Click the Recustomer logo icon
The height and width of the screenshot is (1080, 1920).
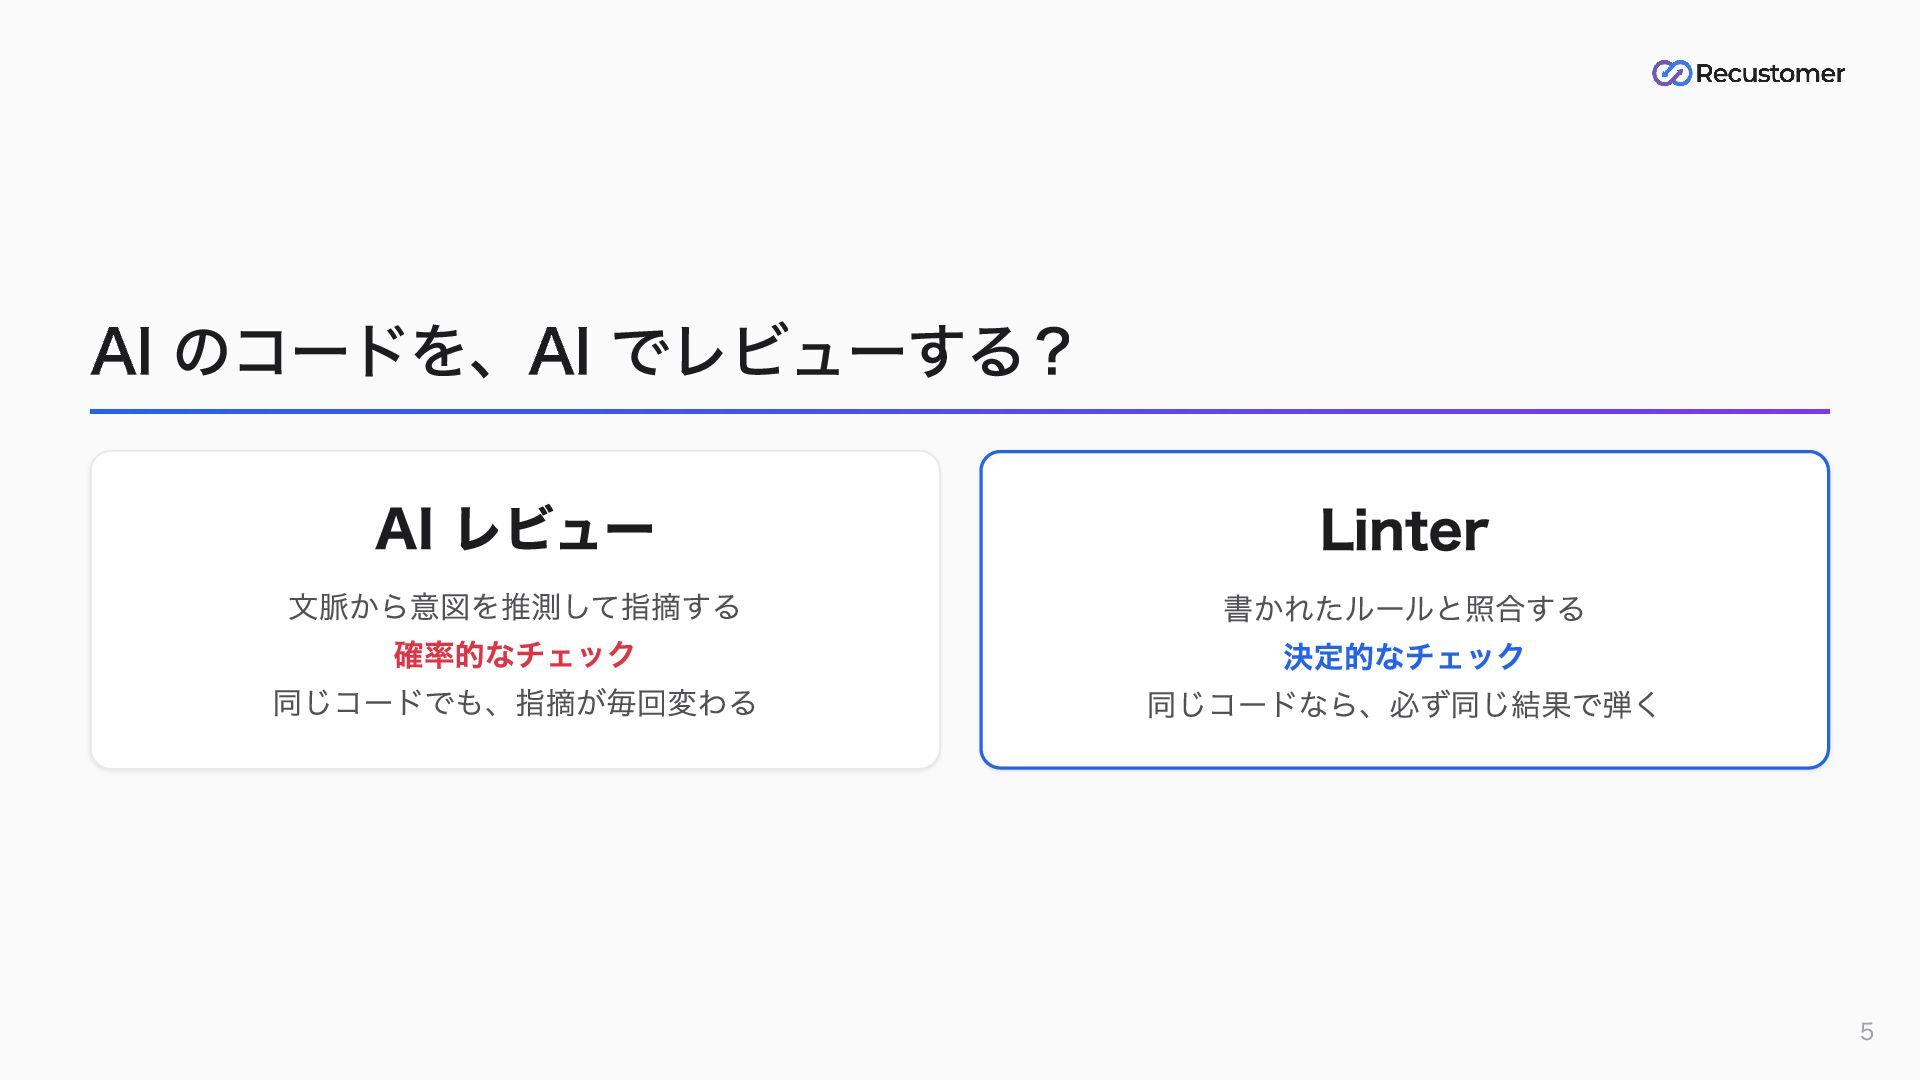pyautogui.click(x=1671, y=73)
